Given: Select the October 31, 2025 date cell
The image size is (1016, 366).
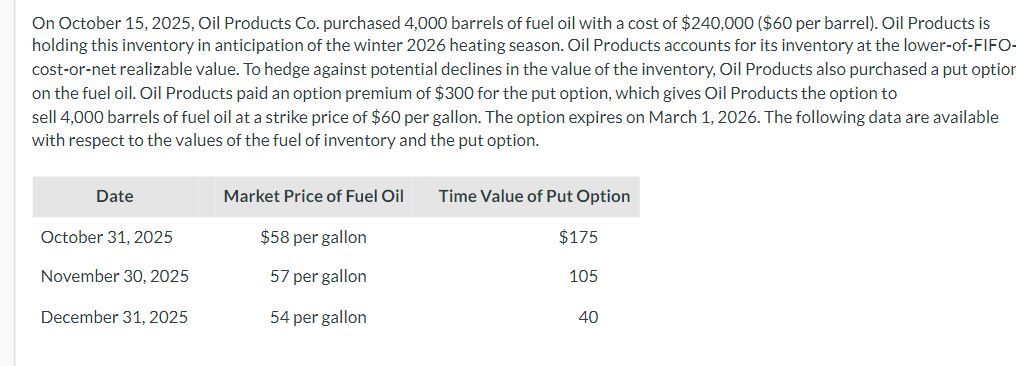Looking at the screenshot, I should click(107, 237).
